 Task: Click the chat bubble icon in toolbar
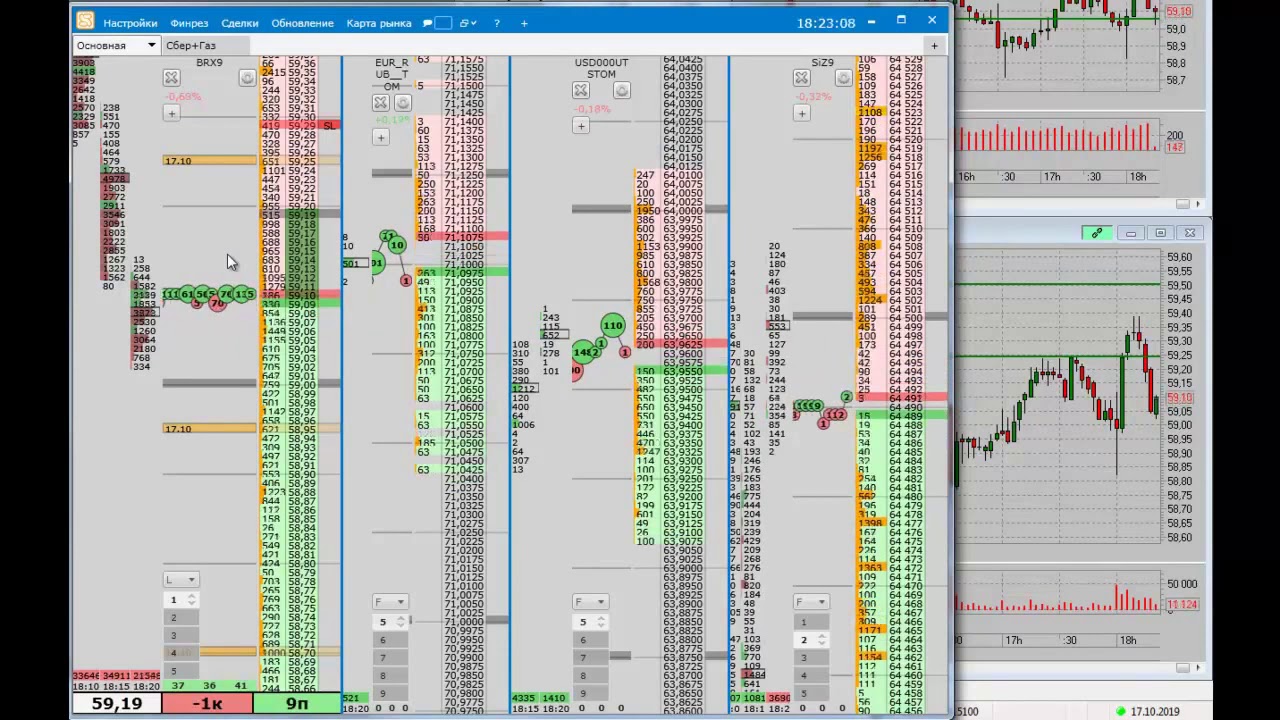(428, 23)
